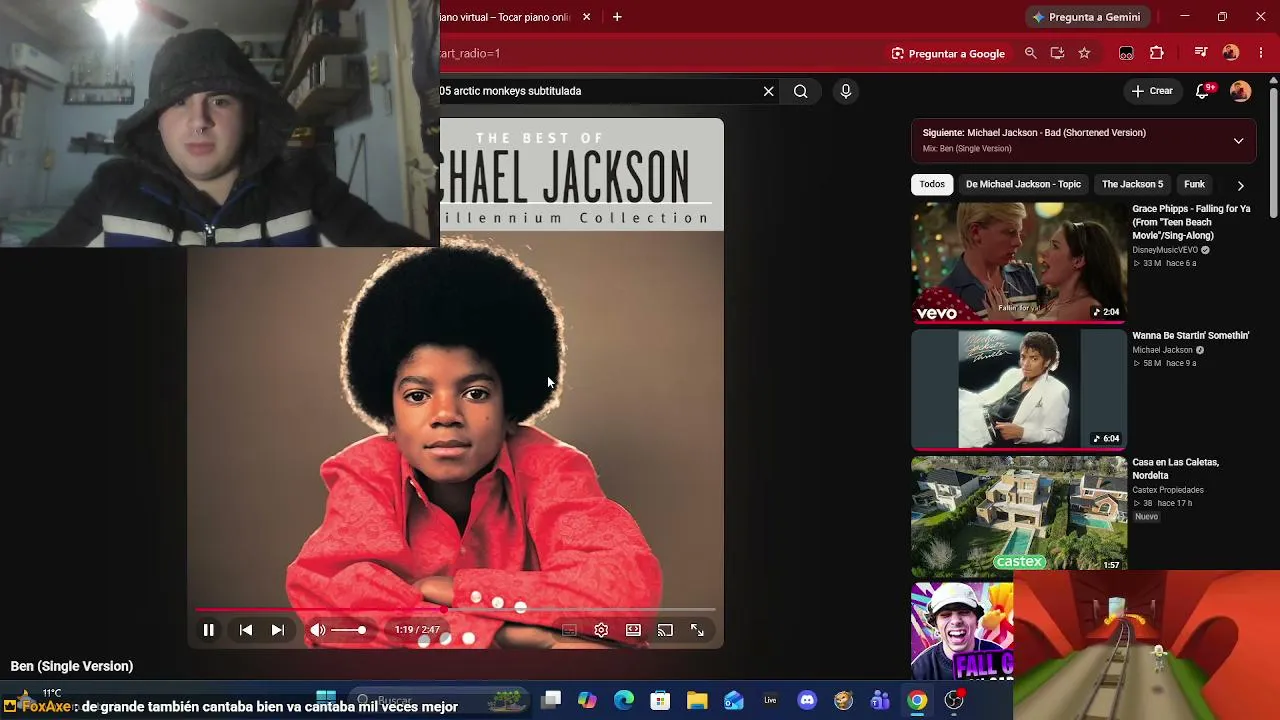The width and height of the screenshot is (1280, 720).
Task: Start voice search with the microphone
Action: coord(846,91)
